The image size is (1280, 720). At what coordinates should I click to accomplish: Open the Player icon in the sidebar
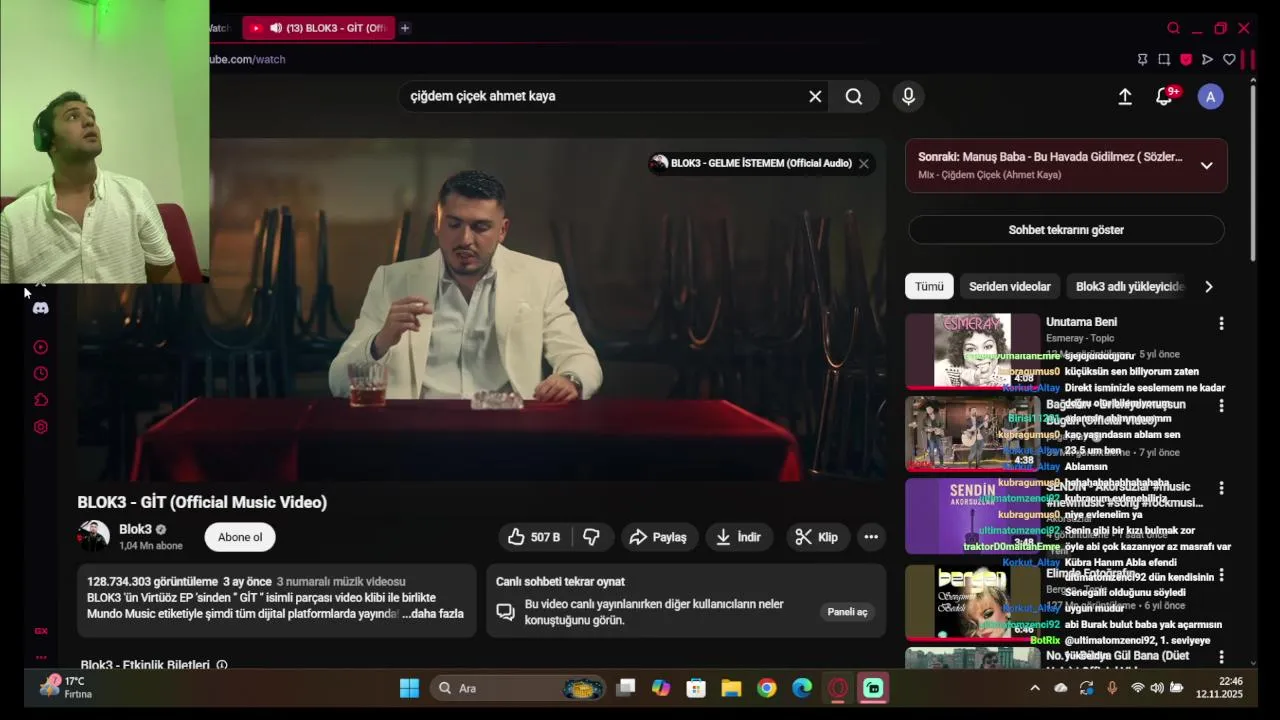[x=40, y=347]
